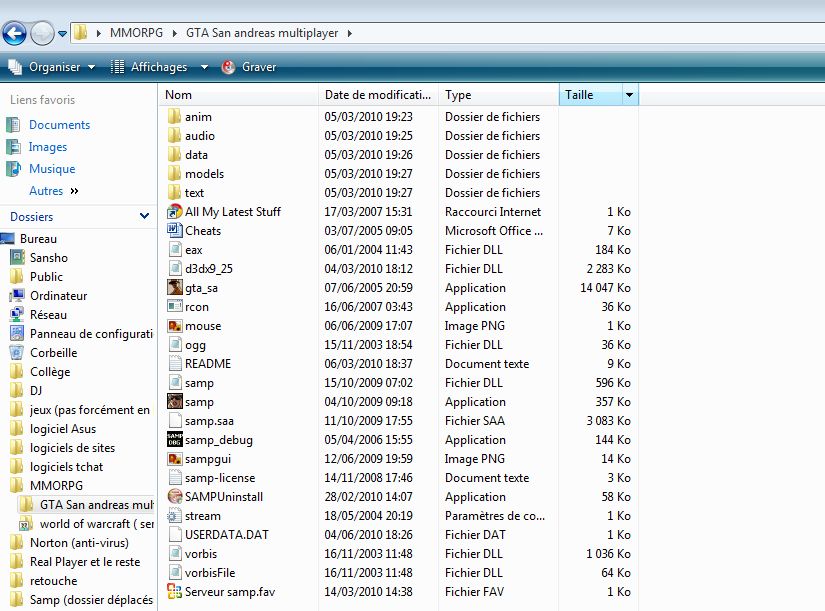Select the samp DLL file (596 Ko)
Screen dimensions: 825x611
coord(199,383)
